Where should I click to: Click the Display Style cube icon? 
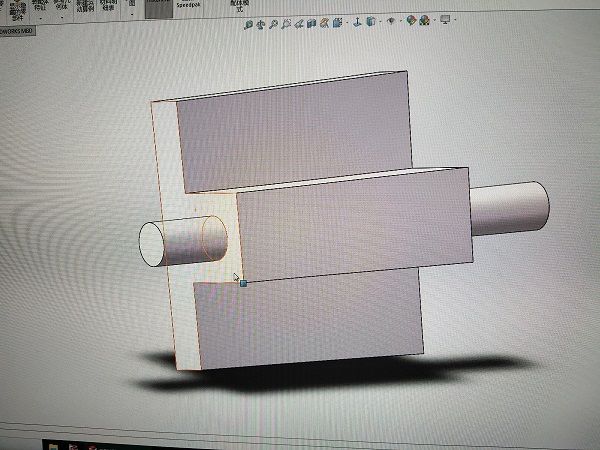coord(370,20)
